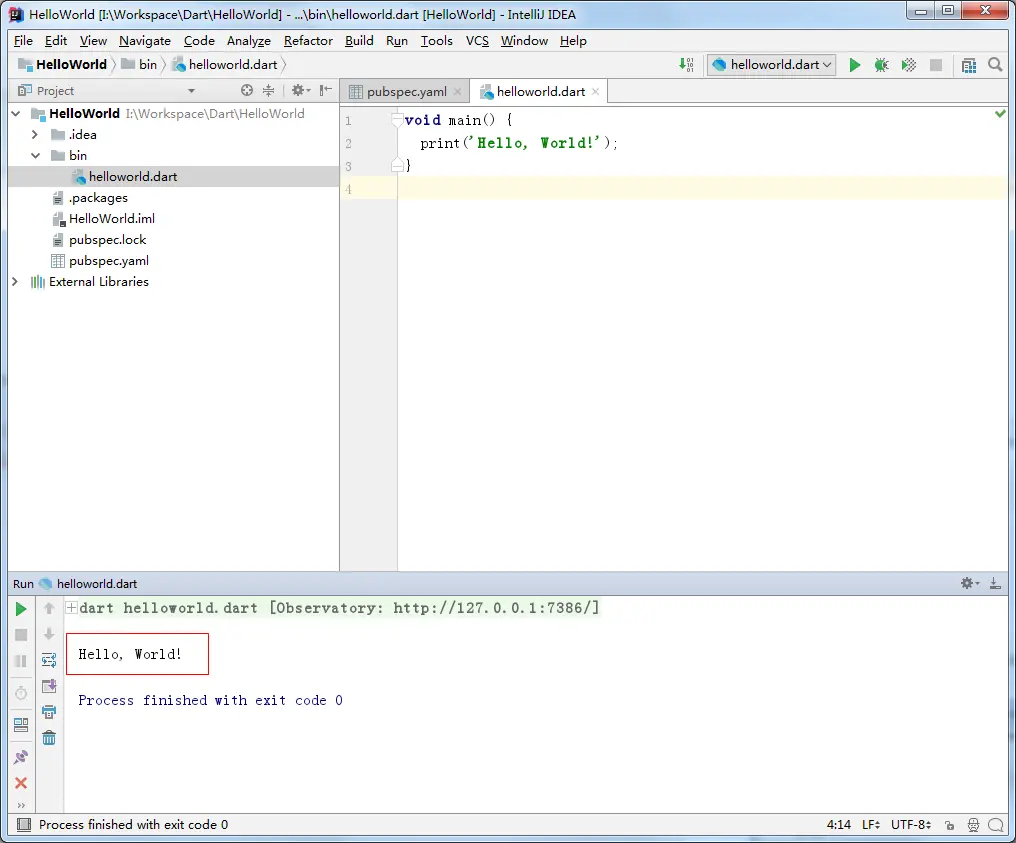Image resolution: width=1016 pixels, height=843 pixels.
Task: Toggle tool window bars in status bar
Action: coord(24,825)
